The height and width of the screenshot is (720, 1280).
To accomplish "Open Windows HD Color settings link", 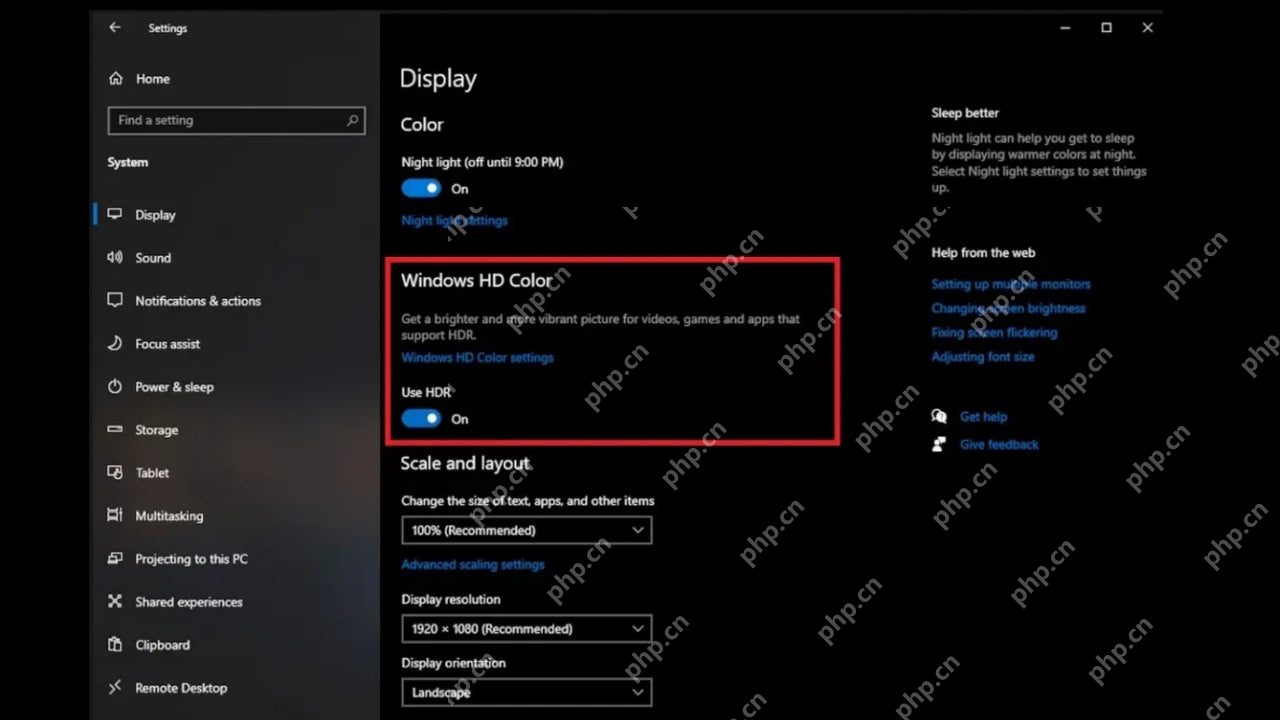I will pos(477,357).
